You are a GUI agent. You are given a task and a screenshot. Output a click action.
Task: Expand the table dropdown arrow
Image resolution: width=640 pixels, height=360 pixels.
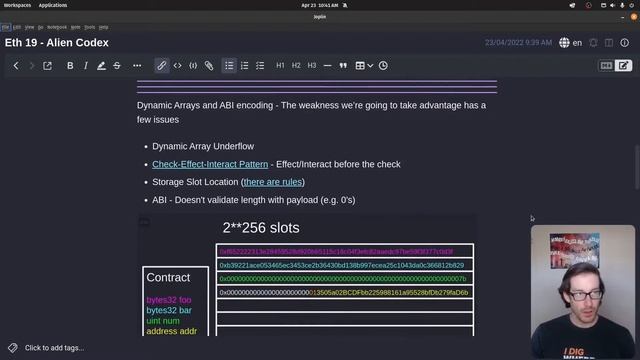click(370, 66)
